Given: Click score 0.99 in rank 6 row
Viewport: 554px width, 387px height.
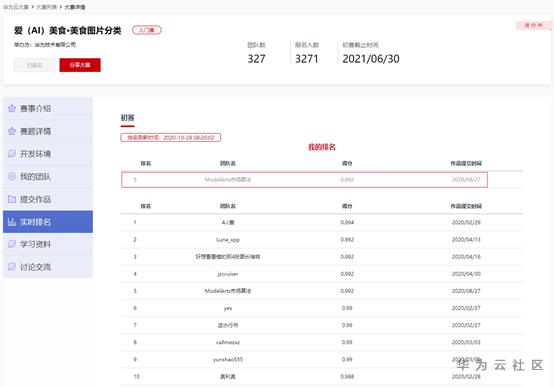Looking at the screenshot, I should [347, 308].
